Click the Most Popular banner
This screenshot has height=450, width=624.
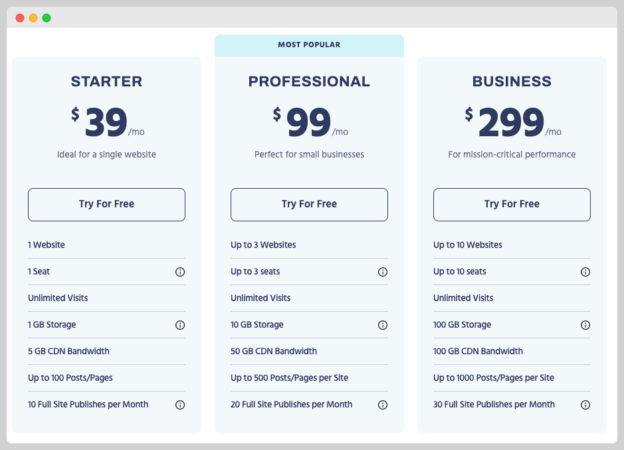pos(309,45)
